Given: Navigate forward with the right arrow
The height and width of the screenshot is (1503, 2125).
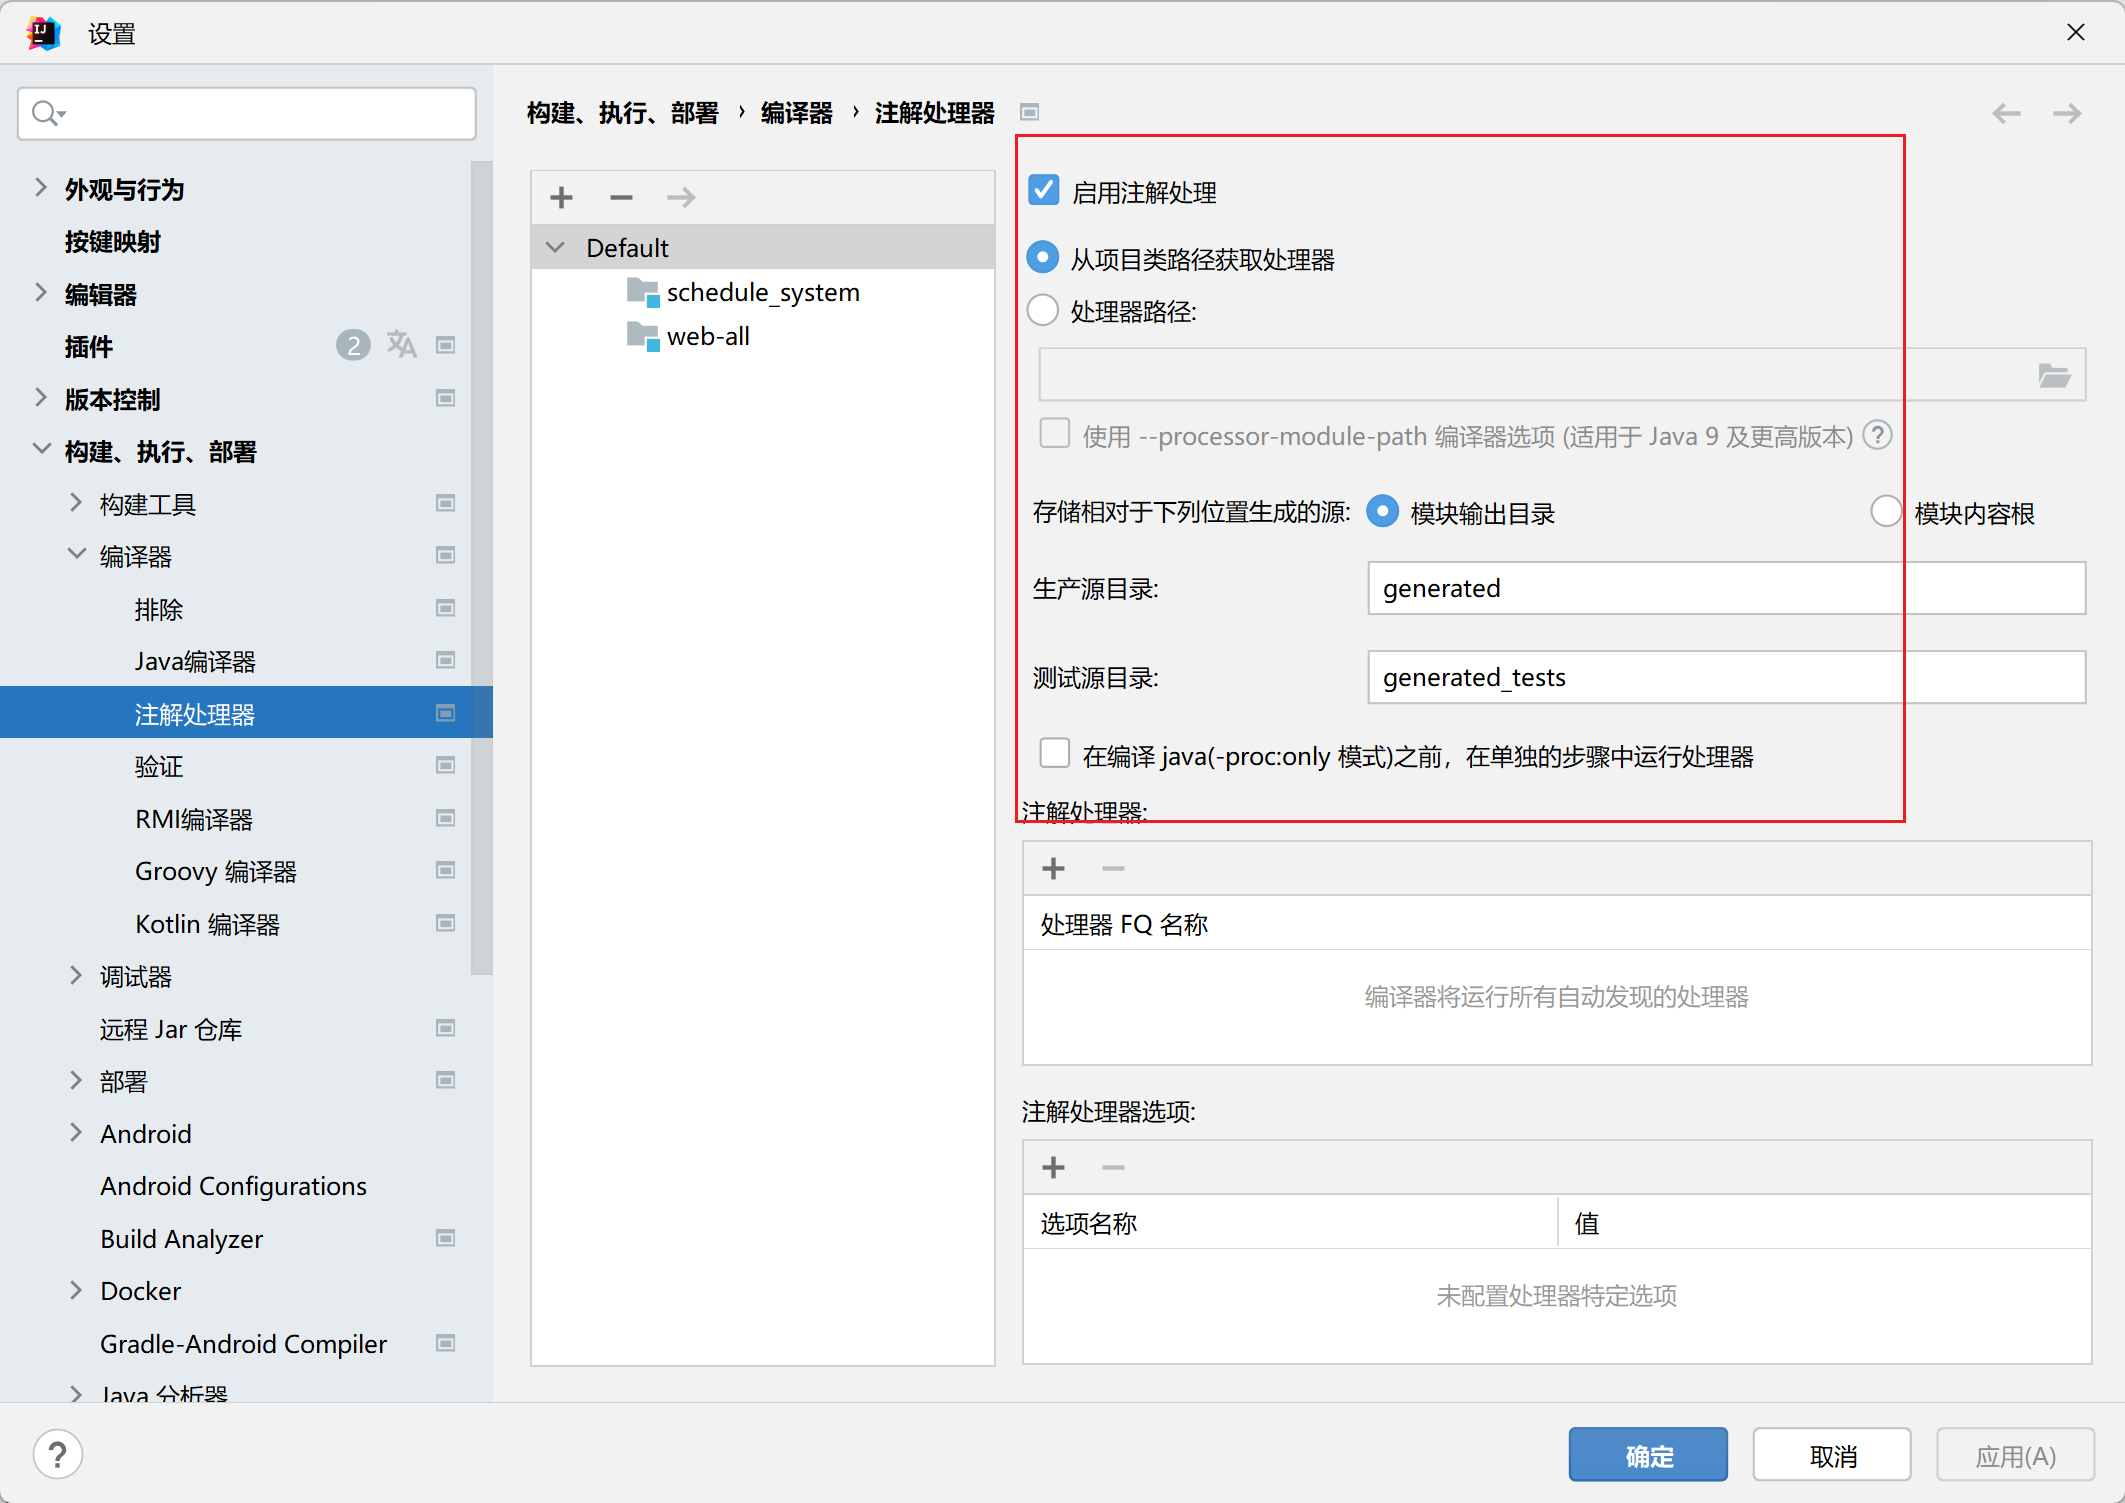Looking at the screenshot, I should click(x=2067, y=113).
